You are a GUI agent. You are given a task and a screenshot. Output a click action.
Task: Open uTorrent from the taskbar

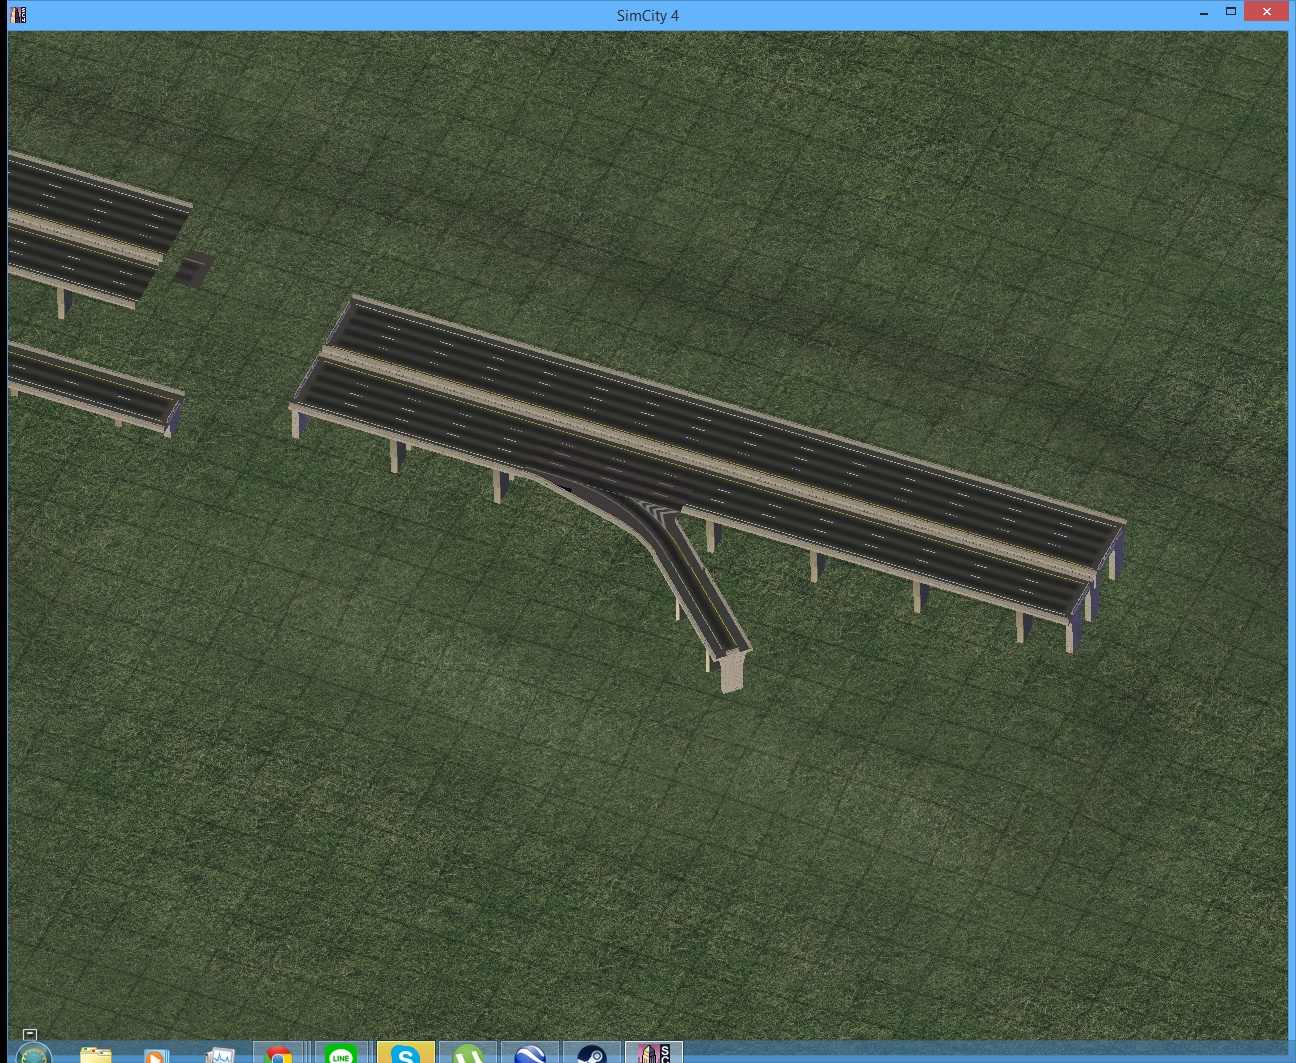tap(468, 1053)
